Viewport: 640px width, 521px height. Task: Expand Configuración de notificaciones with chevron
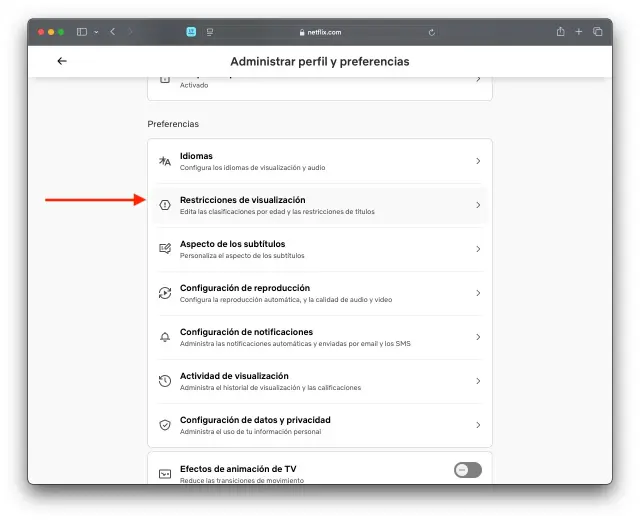click(x=478, y=337)
